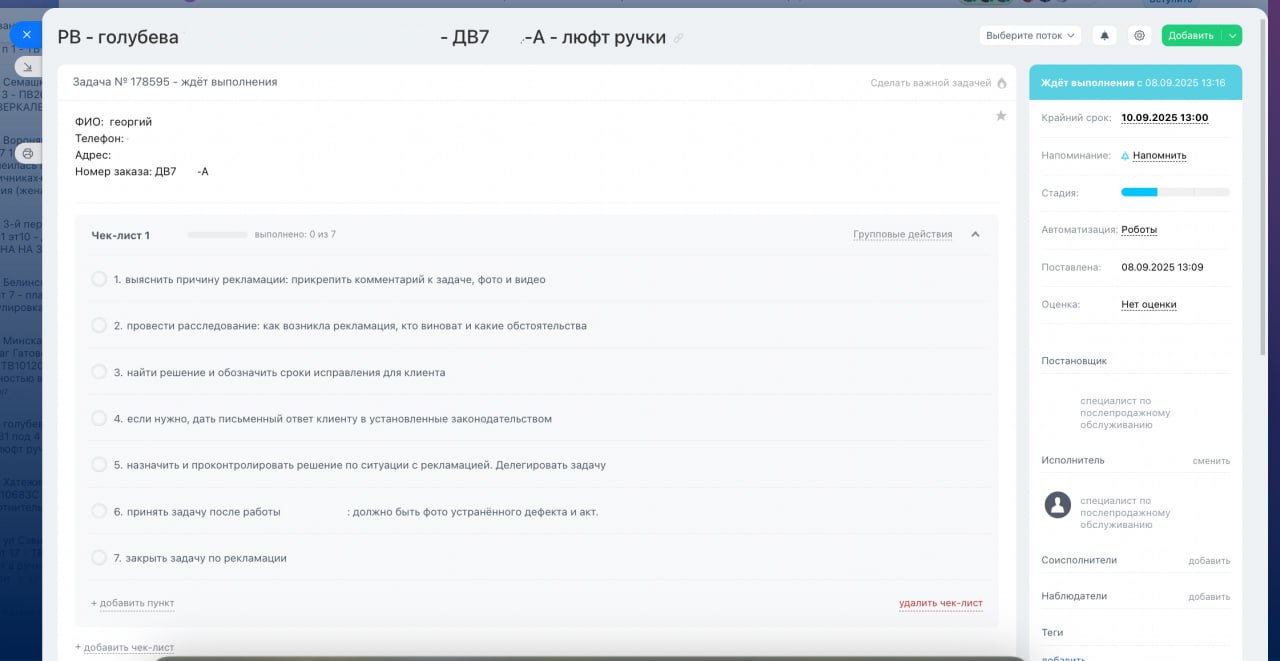Image resolution: width=1280 pixels, height=661 pixels.
Task: Click the print icon on left edge
Action: click(x=27, y=153)
